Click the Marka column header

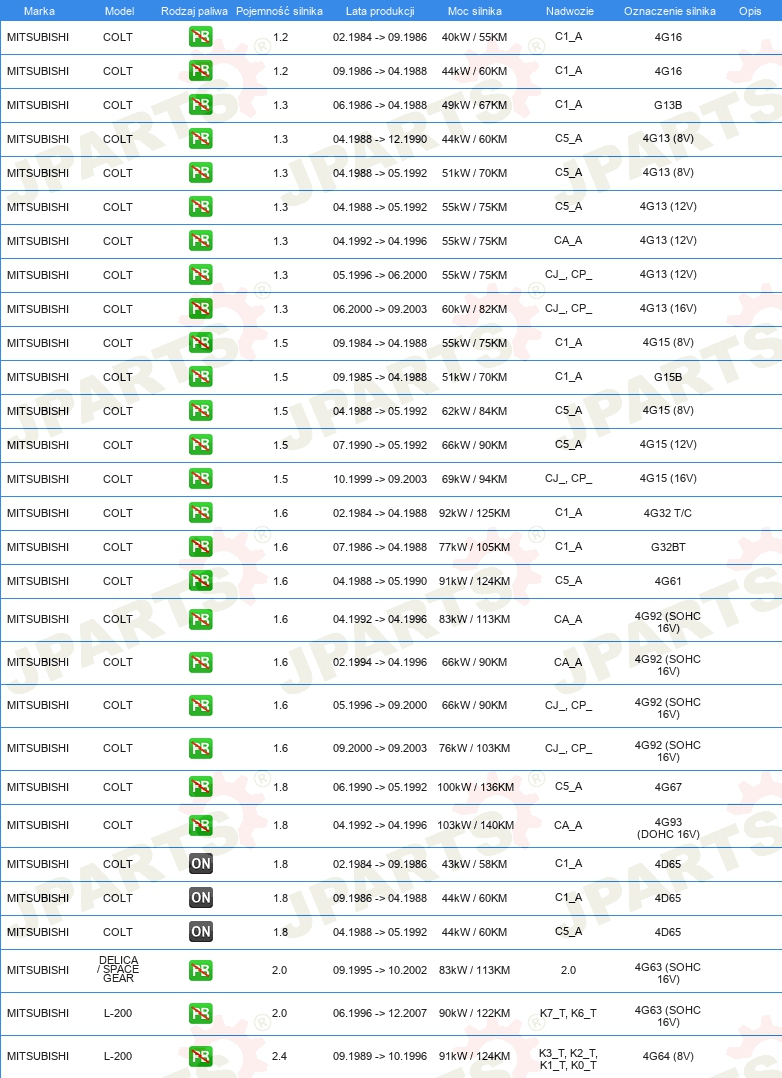click(x=39, y=11)
